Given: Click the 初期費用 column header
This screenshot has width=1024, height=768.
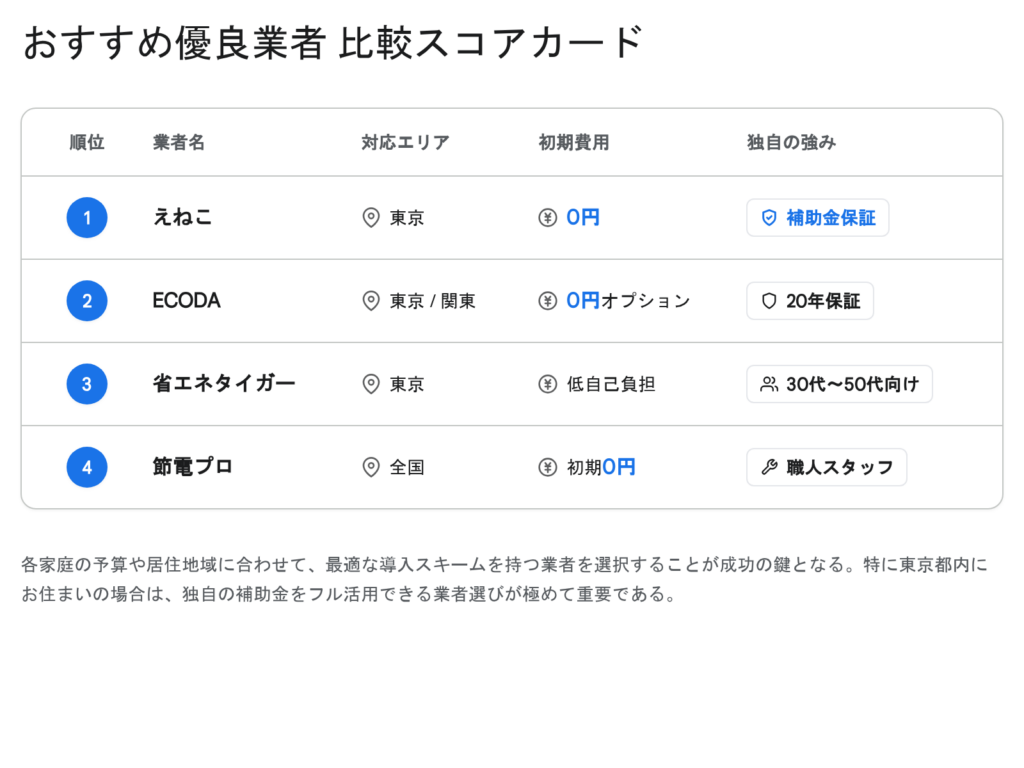Looking at the screenshot, I should 573,143.
